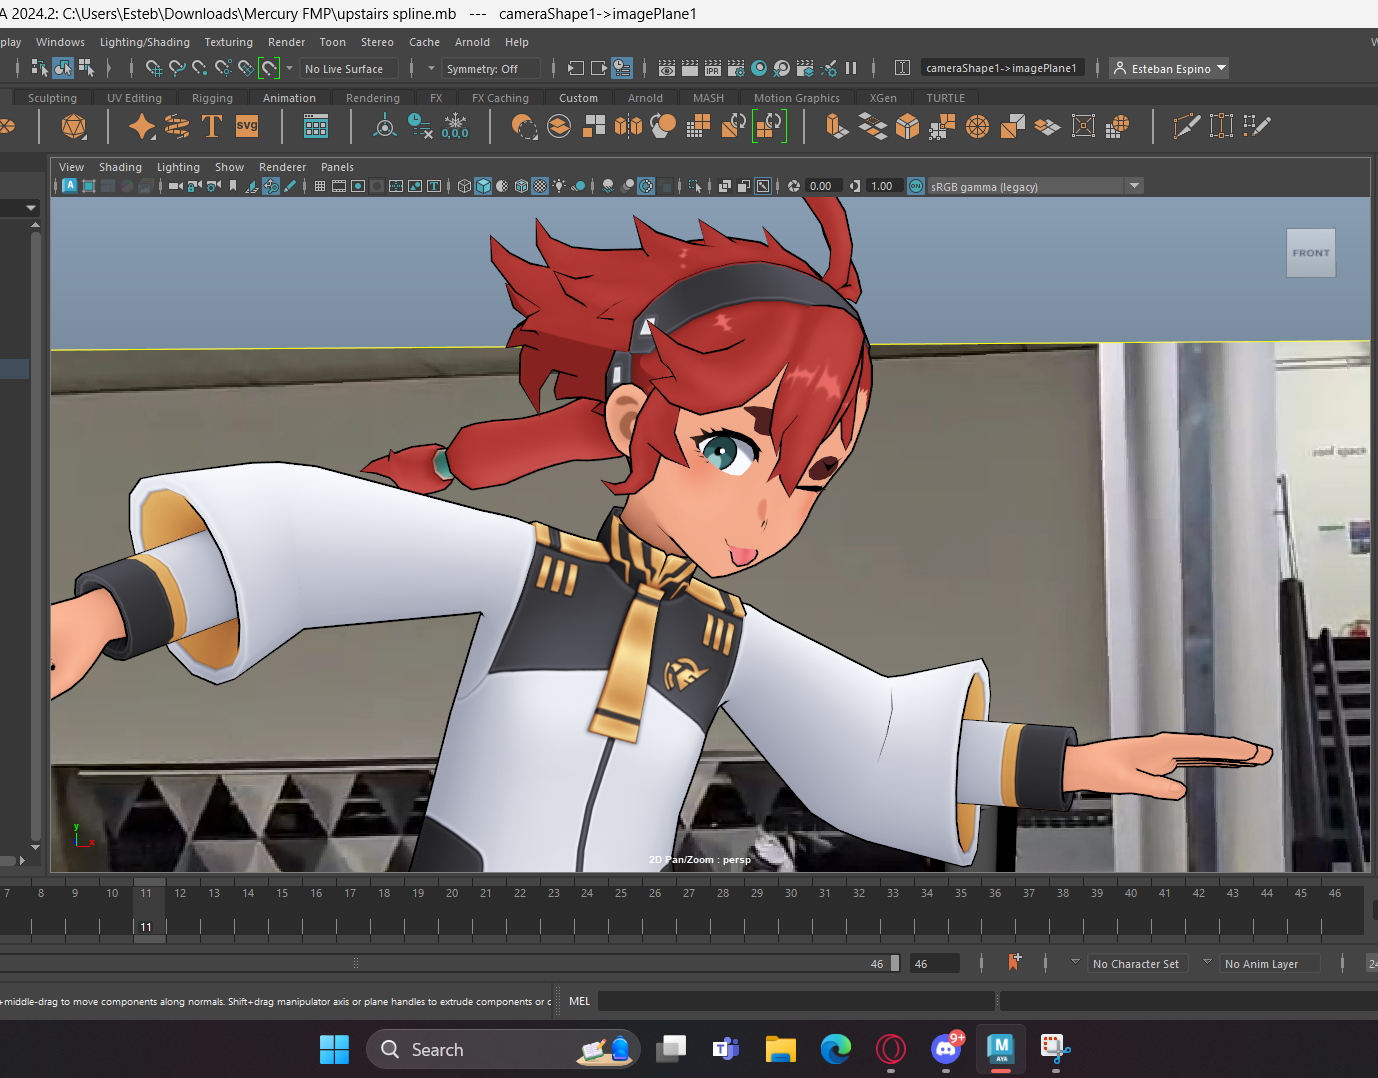Start IPR render from status line
This screenshot has width=1378, height=1078.
[x=713, y=68]
